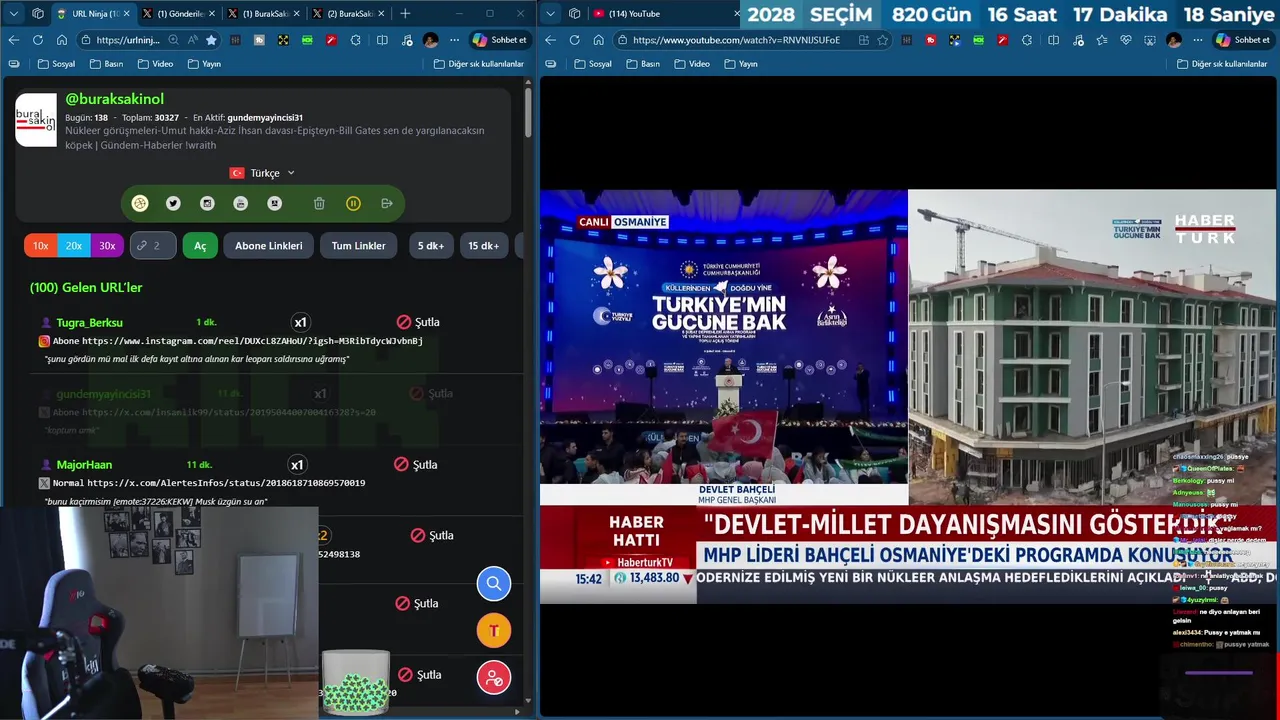Click the YouTube URL address bar
Viewport: 1280px width, 720px height.
[x=738, y=40]
